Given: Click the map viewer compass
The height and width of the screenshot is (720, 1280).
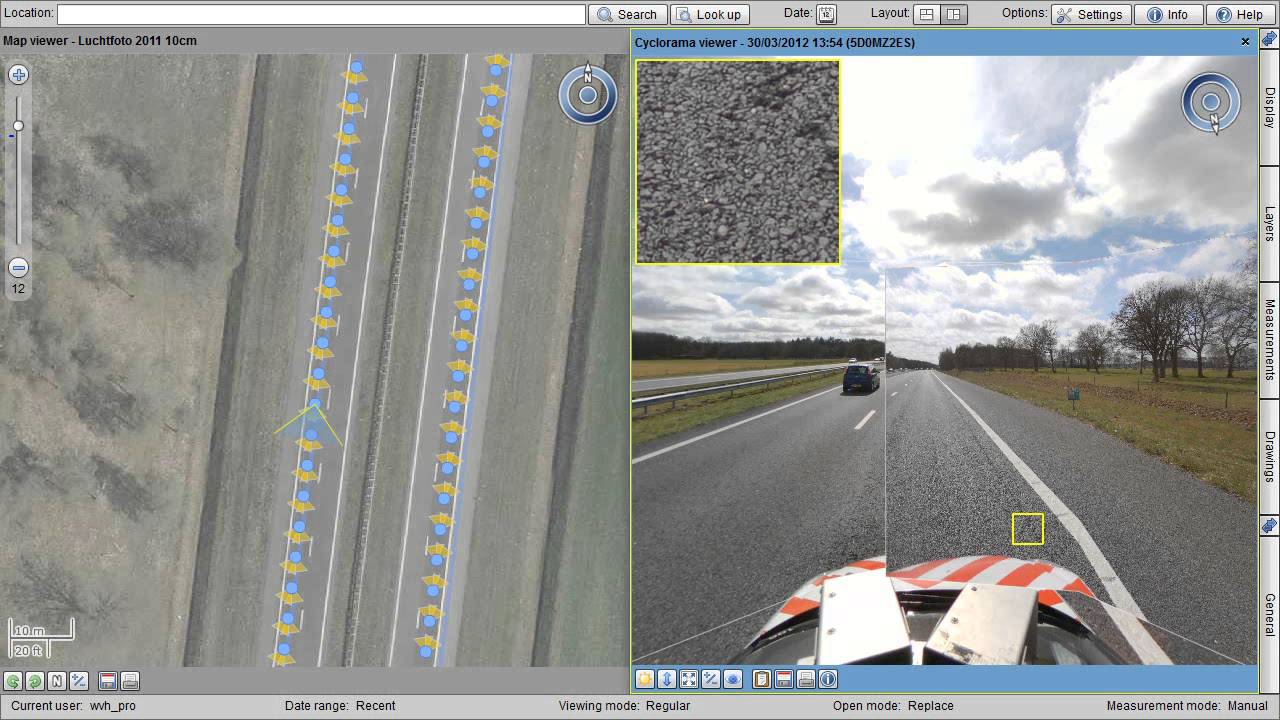Looking at the screenshot, I should pyautogui.click(x=588, y=95).
